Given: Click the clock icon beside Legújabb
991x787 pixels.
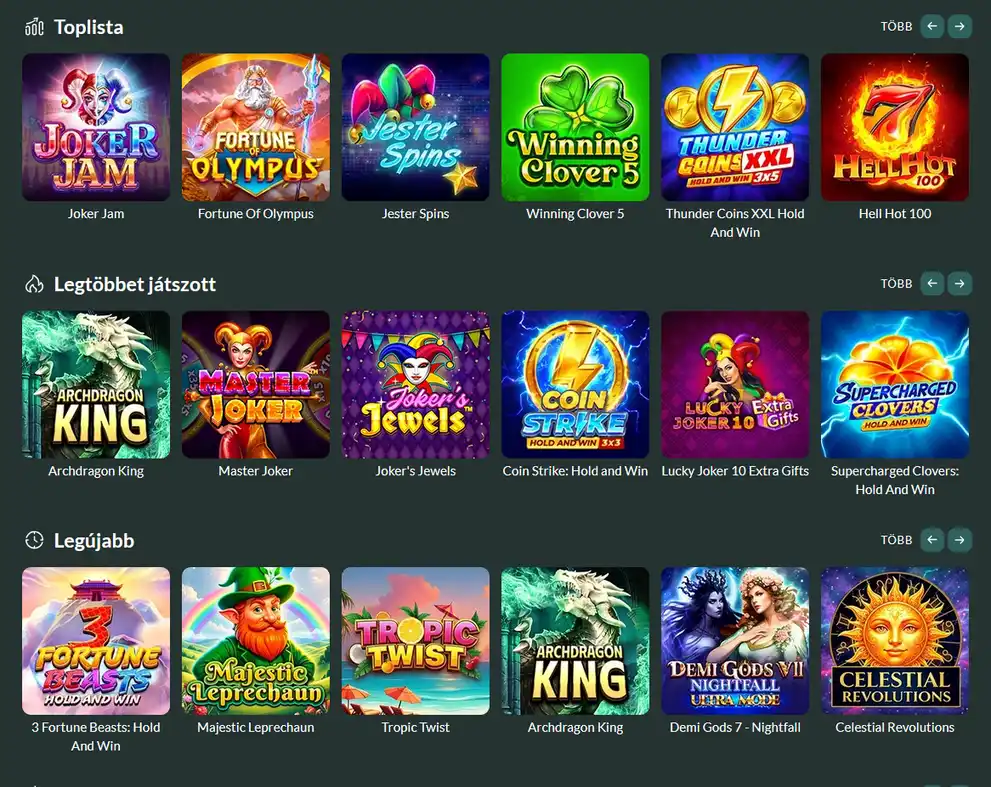Looking at the screenshot, I should point(34,540).
